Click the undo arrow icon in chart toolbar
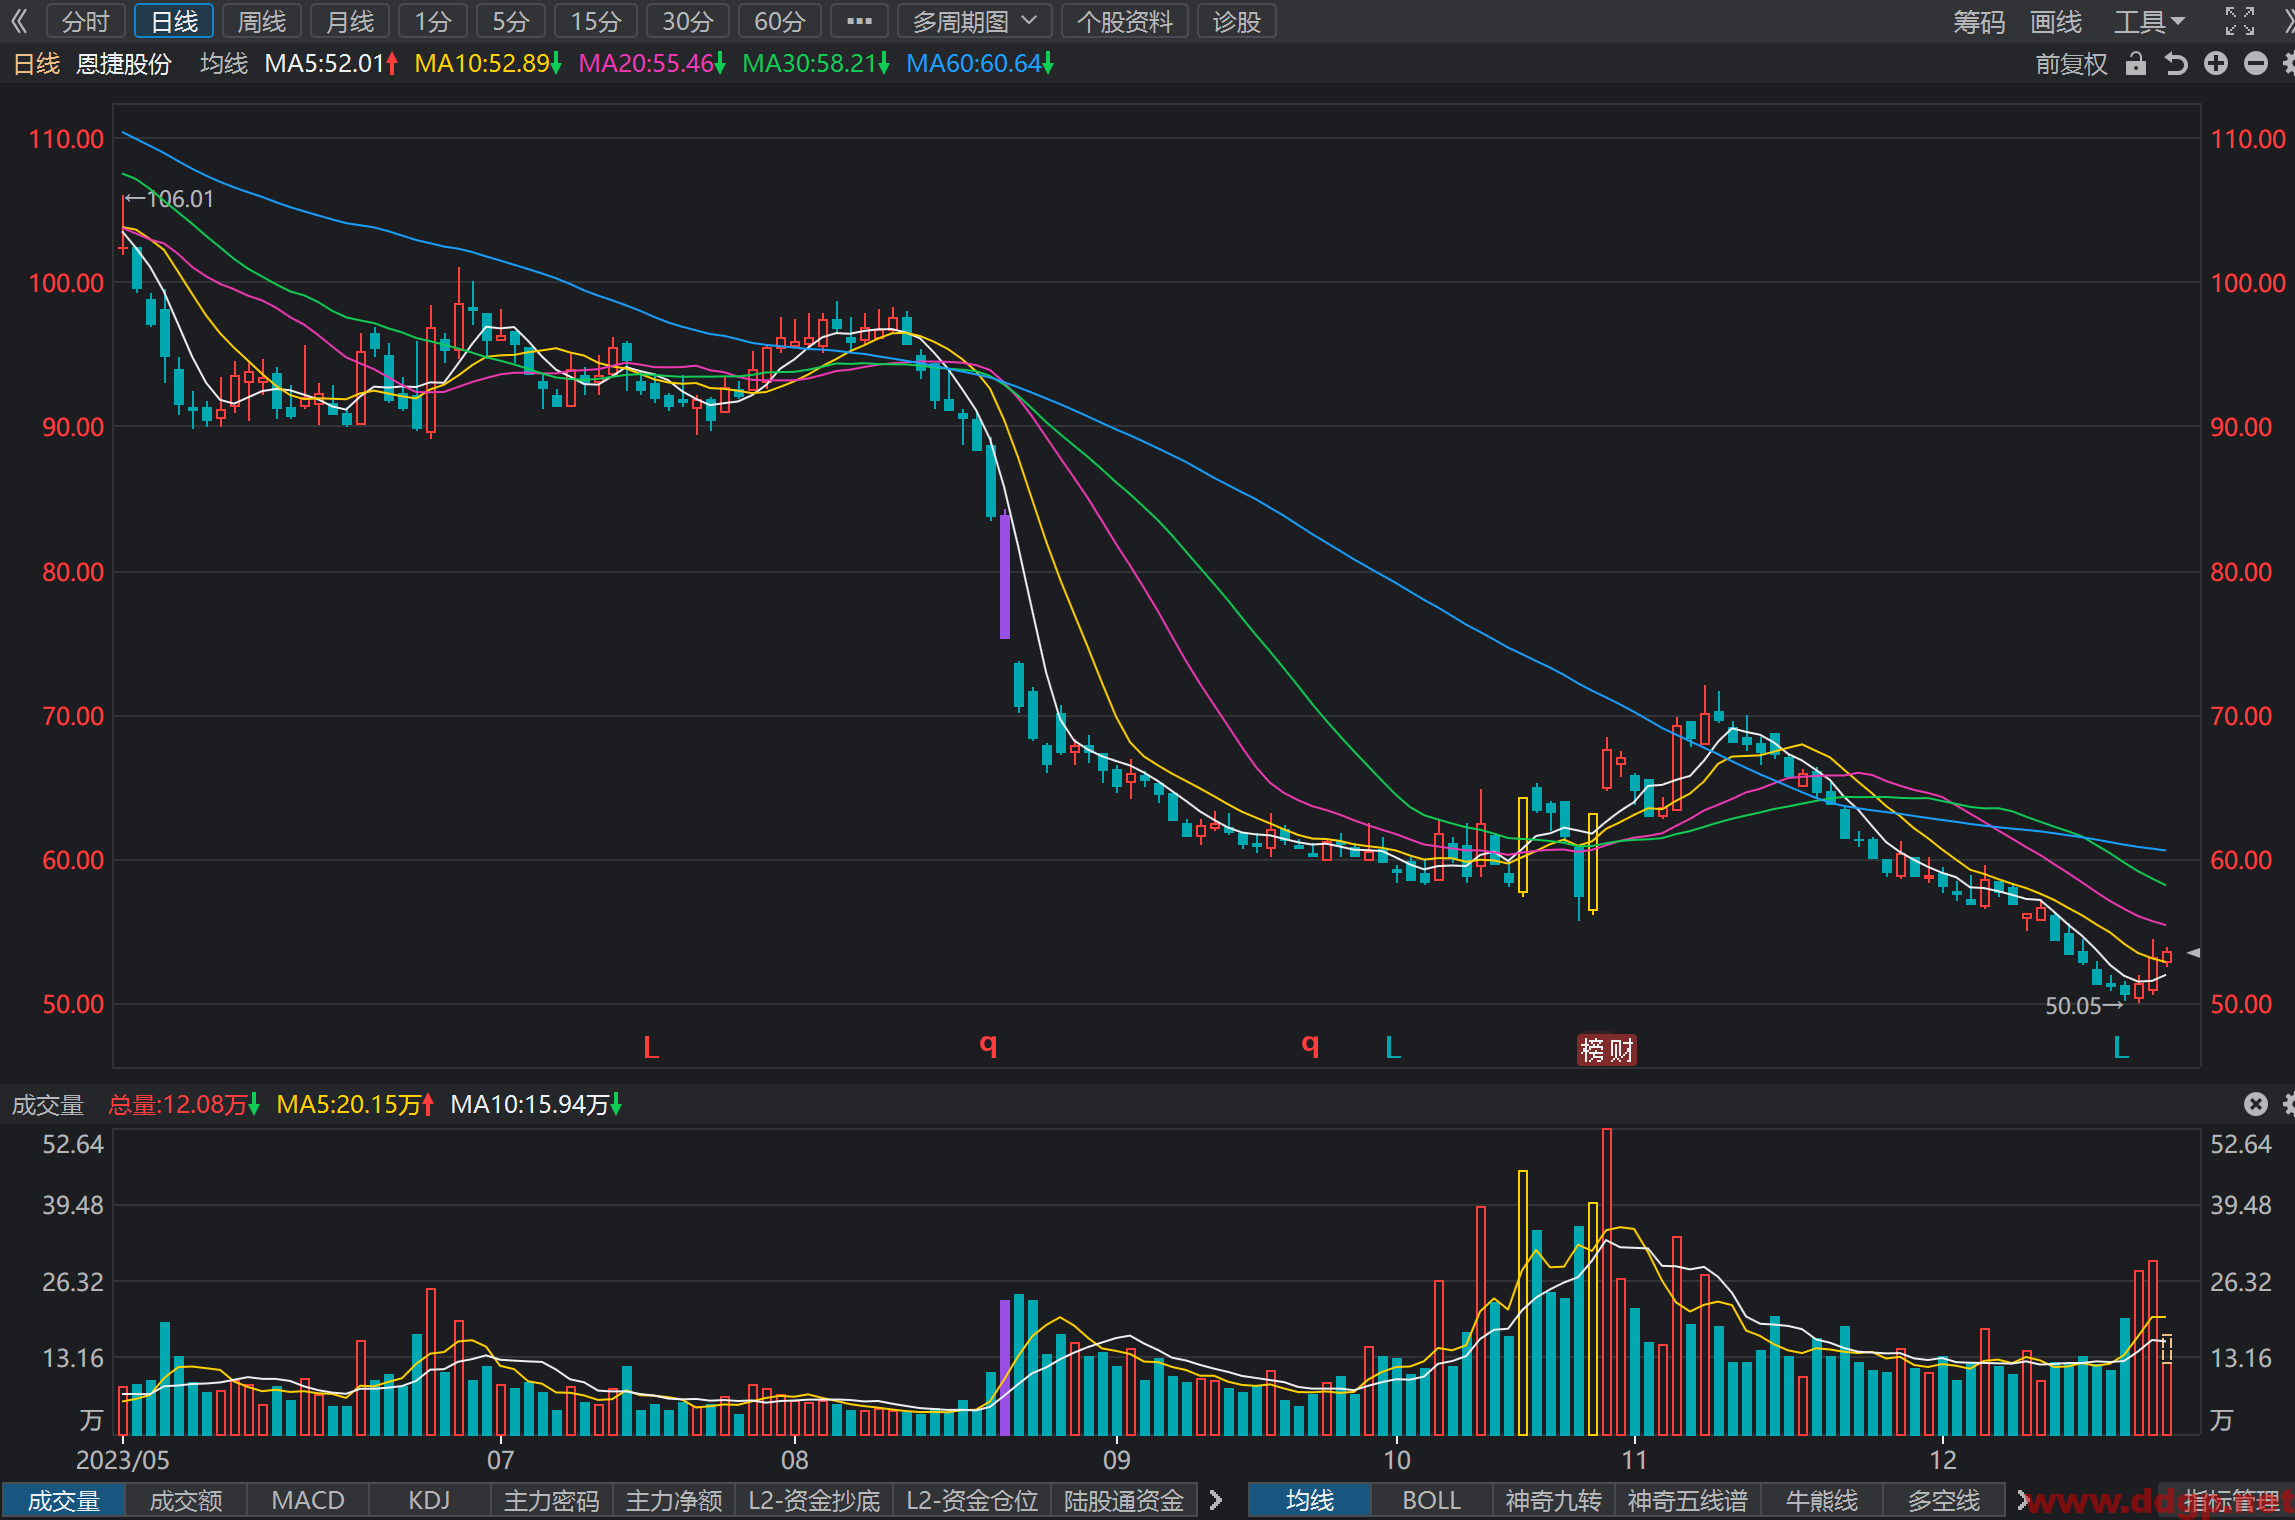Viewport: 2295px width, 1520px height. [x=2176, y=64]
